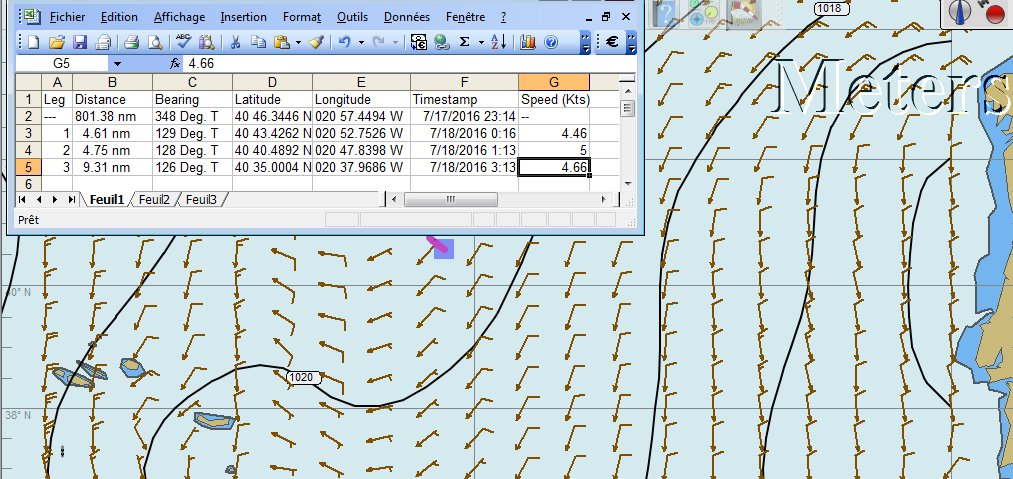
Task: Open the Undo history dropdown arrow
Action: coord(360,43)
